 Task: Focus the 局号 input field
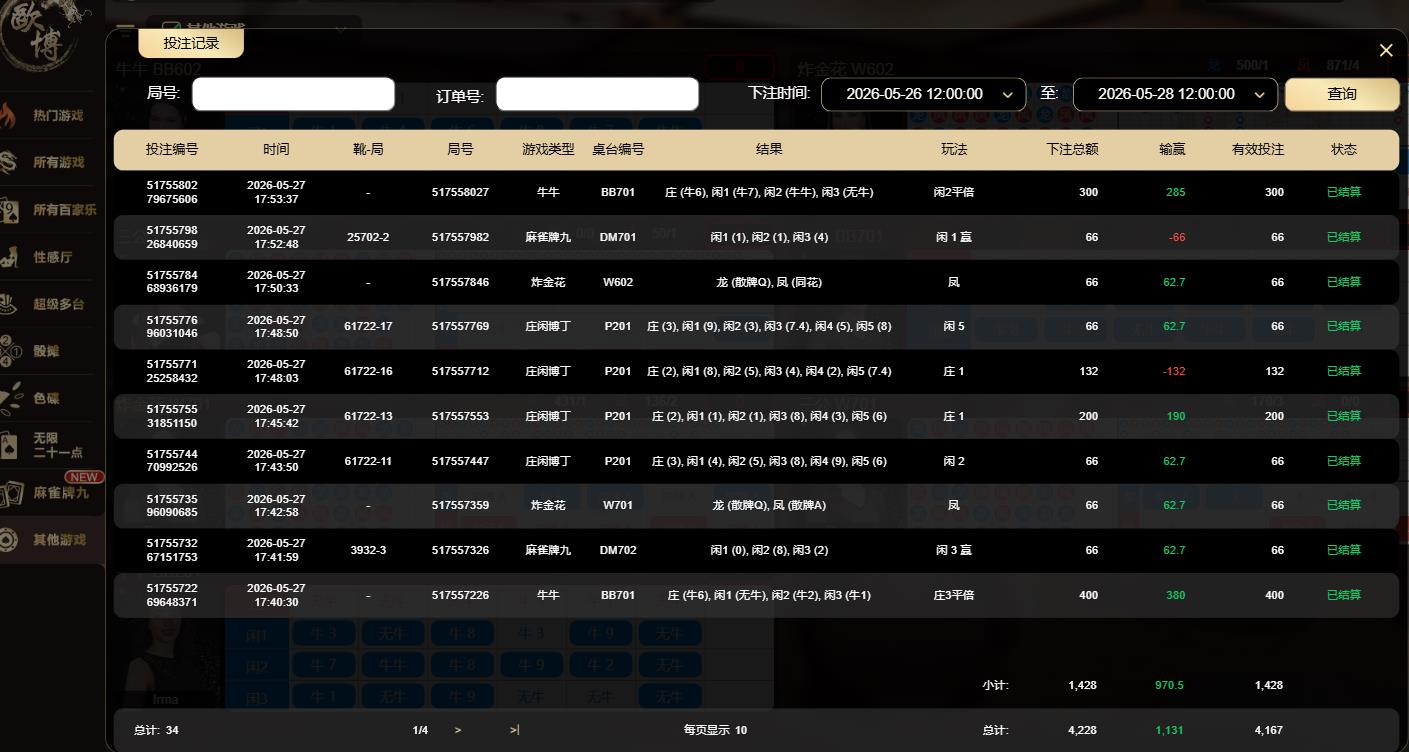293,94
